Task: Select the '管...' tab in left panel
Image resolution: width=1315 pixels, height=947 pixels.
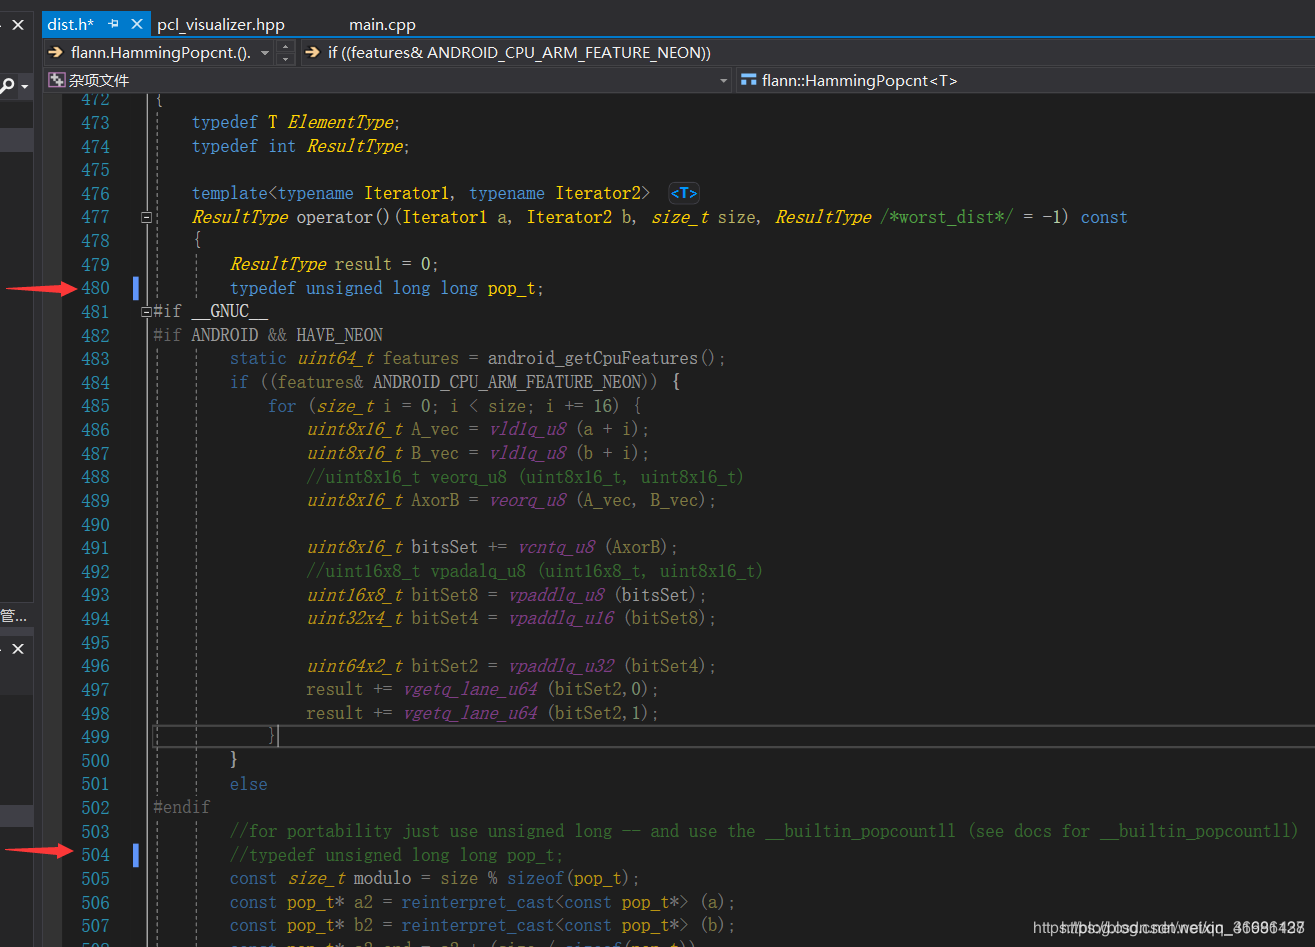Action: 14,616
